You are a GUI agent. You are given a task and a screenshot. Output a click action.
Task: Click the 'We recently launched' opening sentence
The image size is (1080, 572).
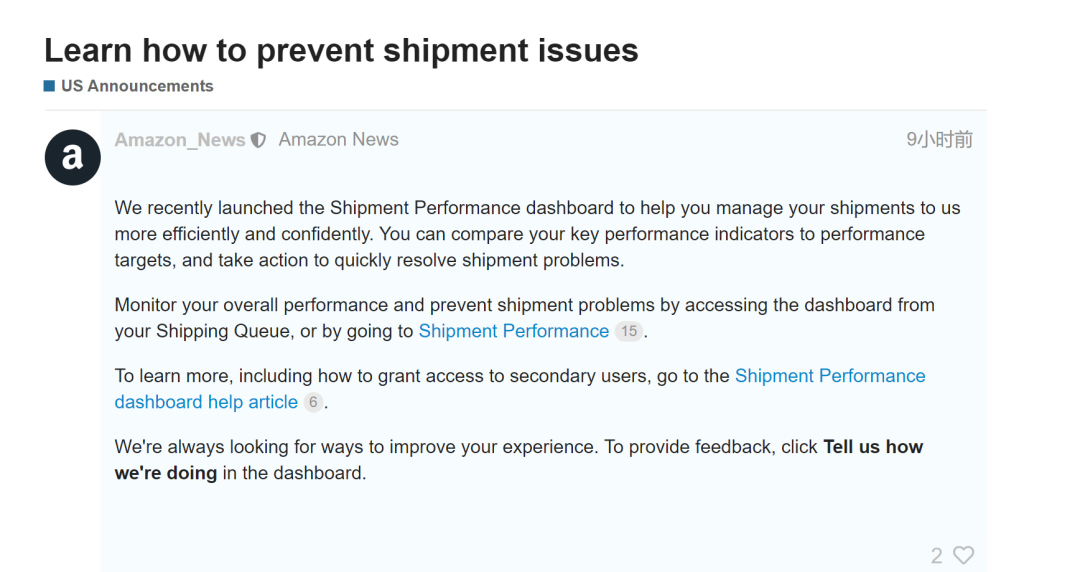(x=200, y=208)
